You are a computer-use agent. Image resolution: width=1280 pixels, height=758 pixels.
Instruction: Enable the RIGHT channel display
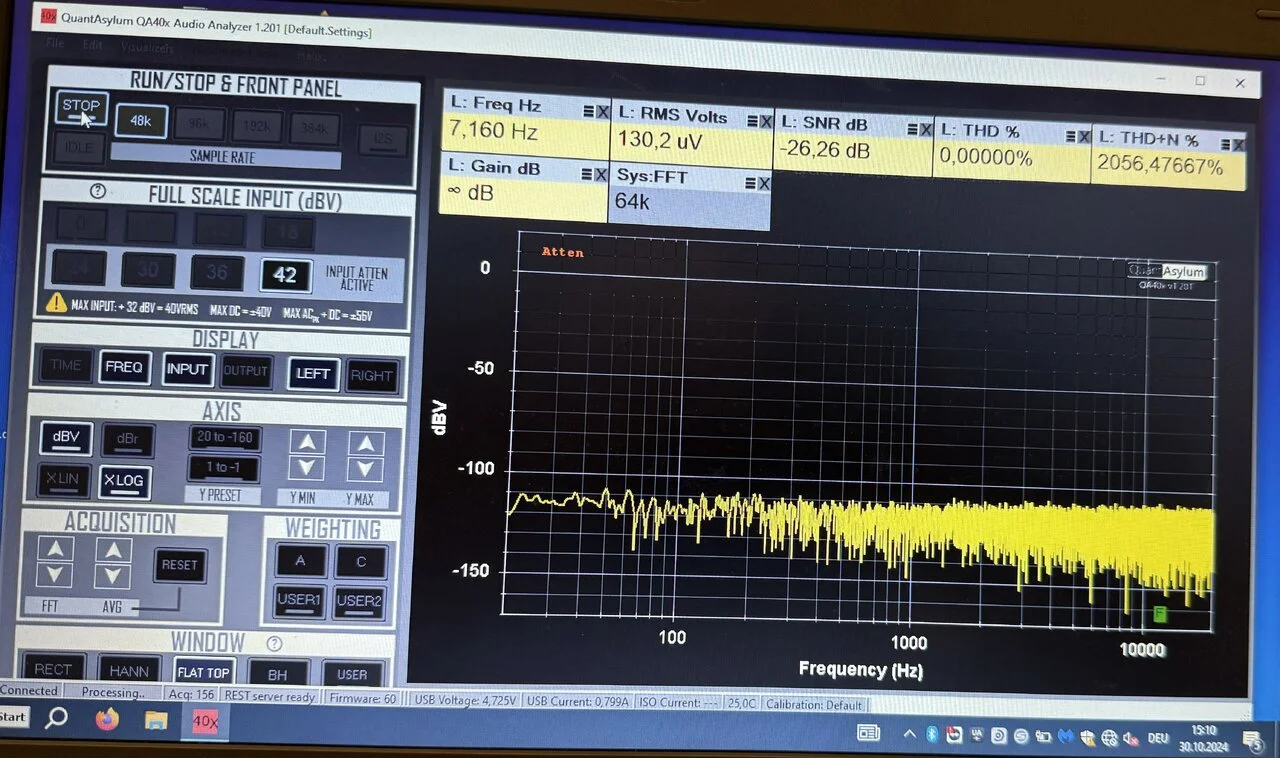(371, 376)
